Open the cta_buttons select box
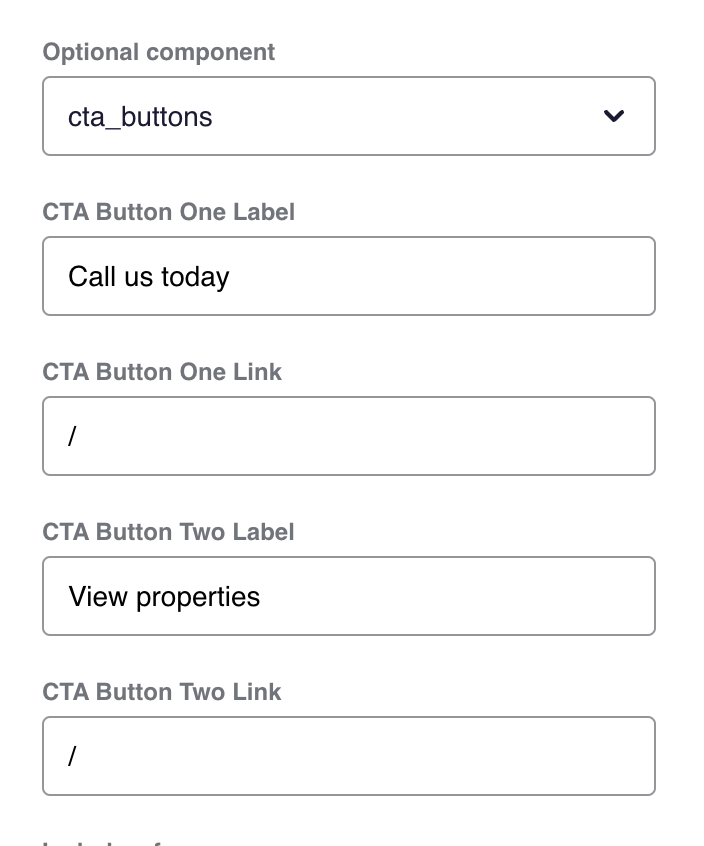This screenshot has height=846, width=704. pyautogui.click(x=348, y=116)
